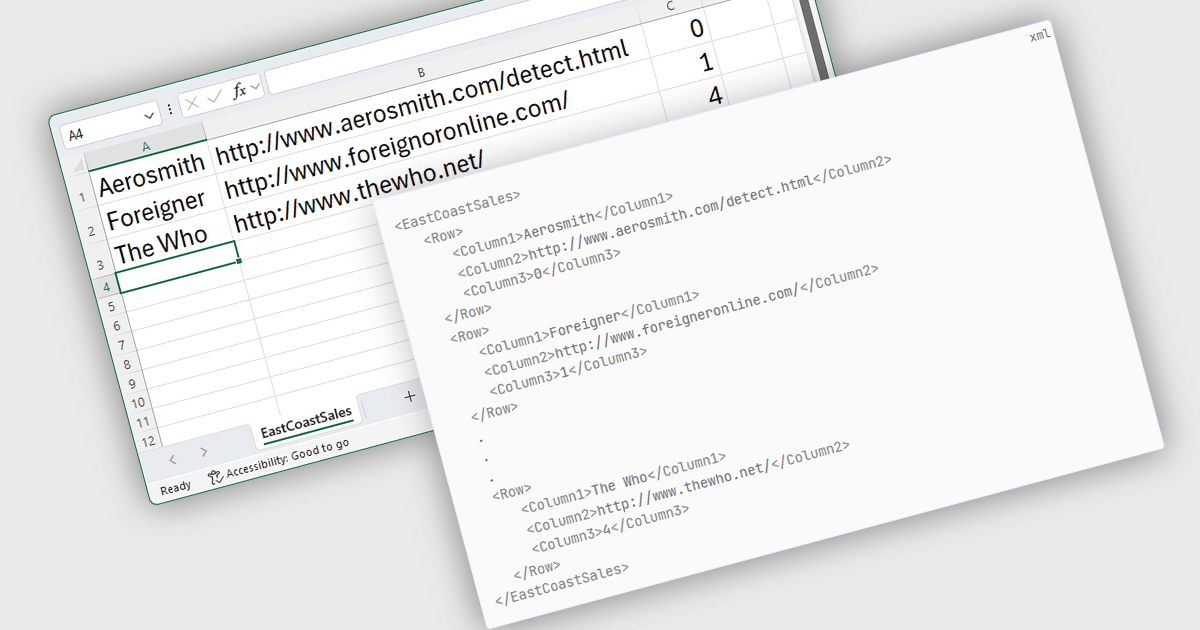This screenshot has width=1200, height=630.
Task: Click the Select All corner triangle
Action: pos(77,163)
